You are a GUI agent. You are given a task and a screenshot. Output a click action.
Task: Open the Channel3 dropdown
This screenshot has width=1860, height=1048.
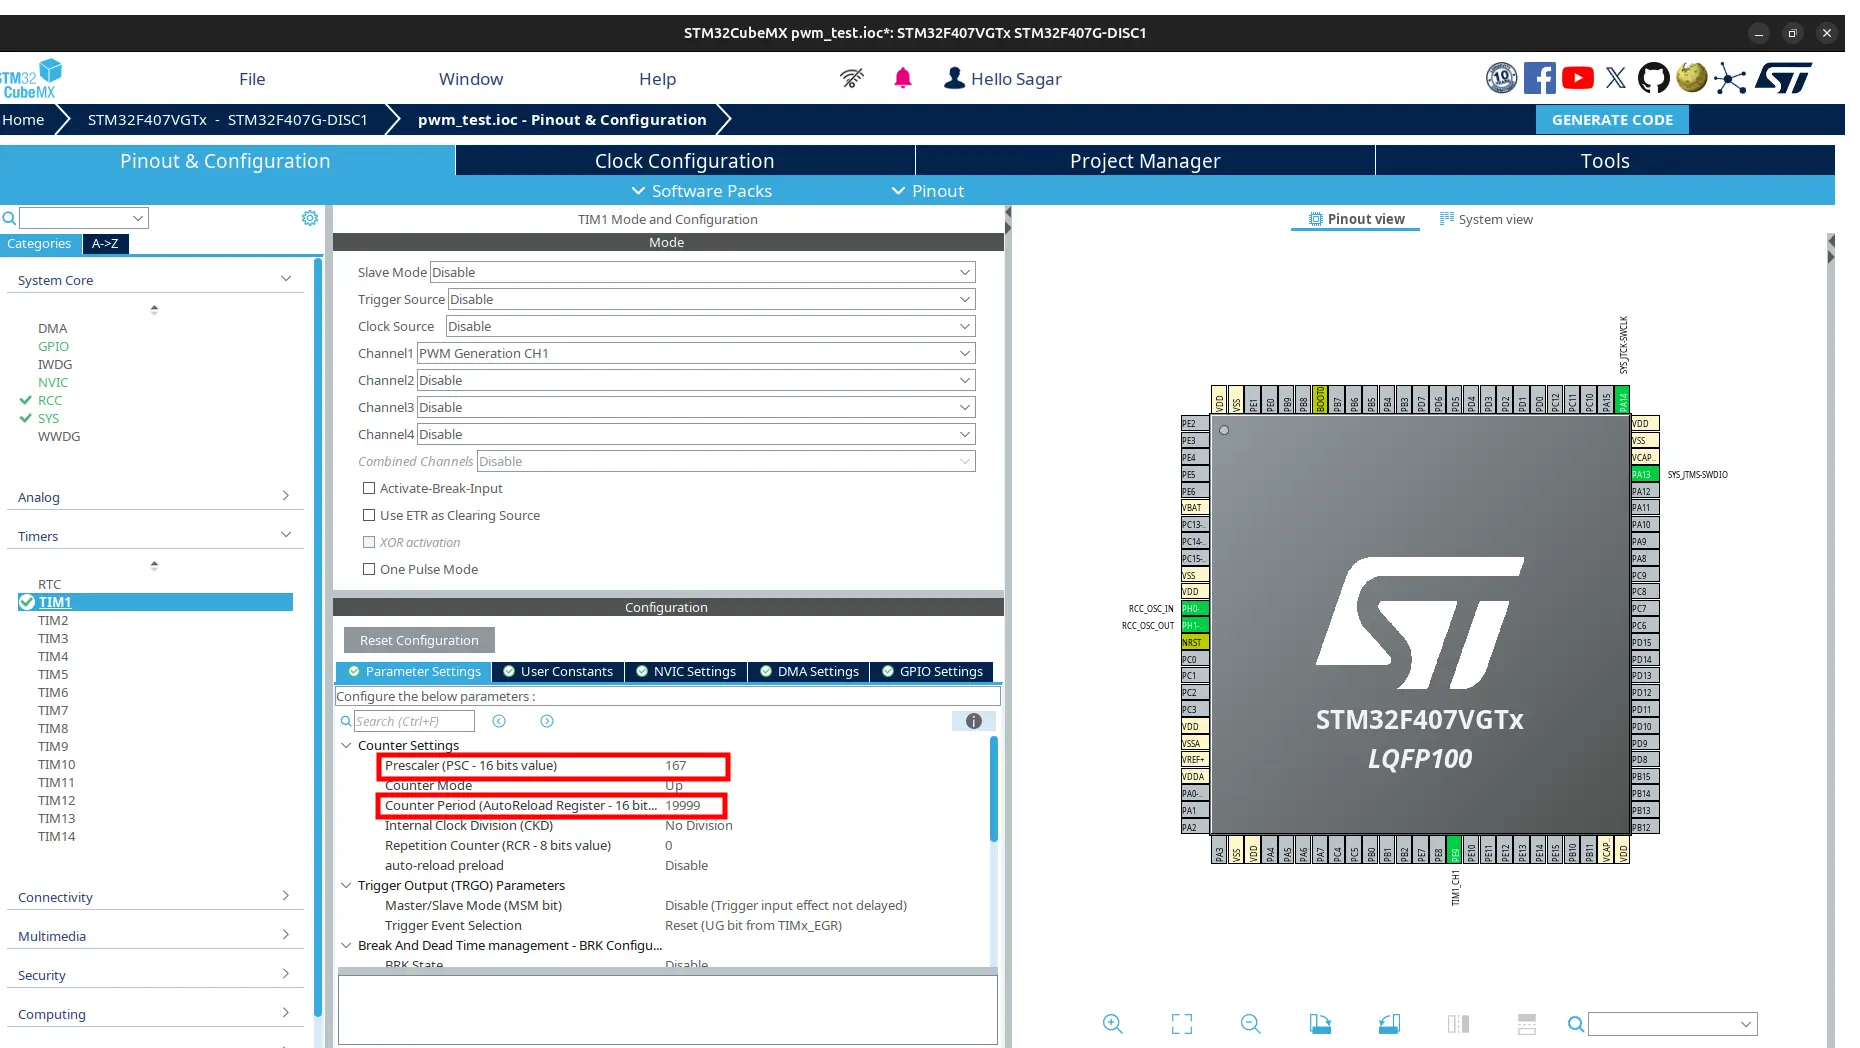click(696, 407)
